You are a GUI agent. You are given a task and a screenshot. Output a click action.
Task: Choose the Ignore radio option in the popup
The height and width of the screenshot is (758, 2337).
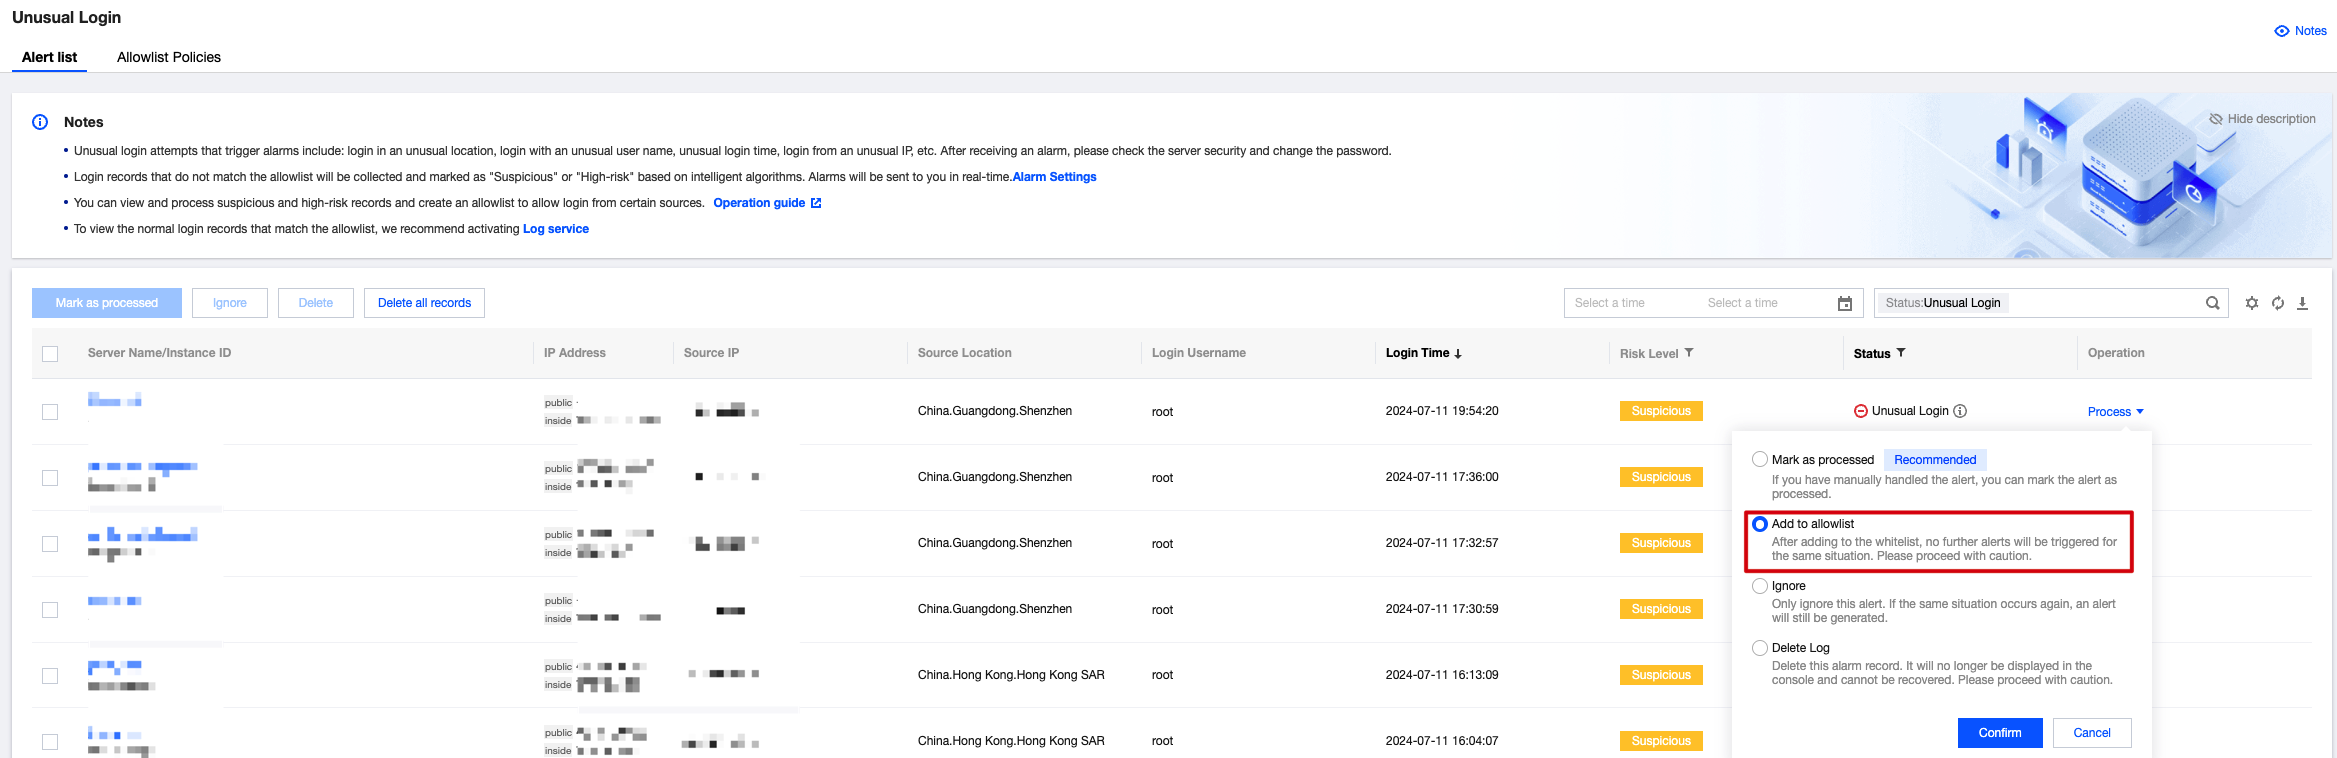coord(1760,586)
